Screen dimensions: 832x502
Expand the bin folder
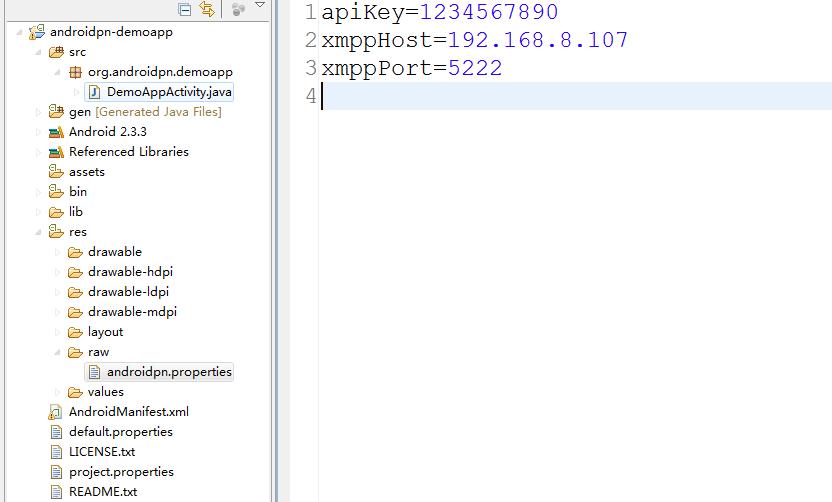point(38,192)
